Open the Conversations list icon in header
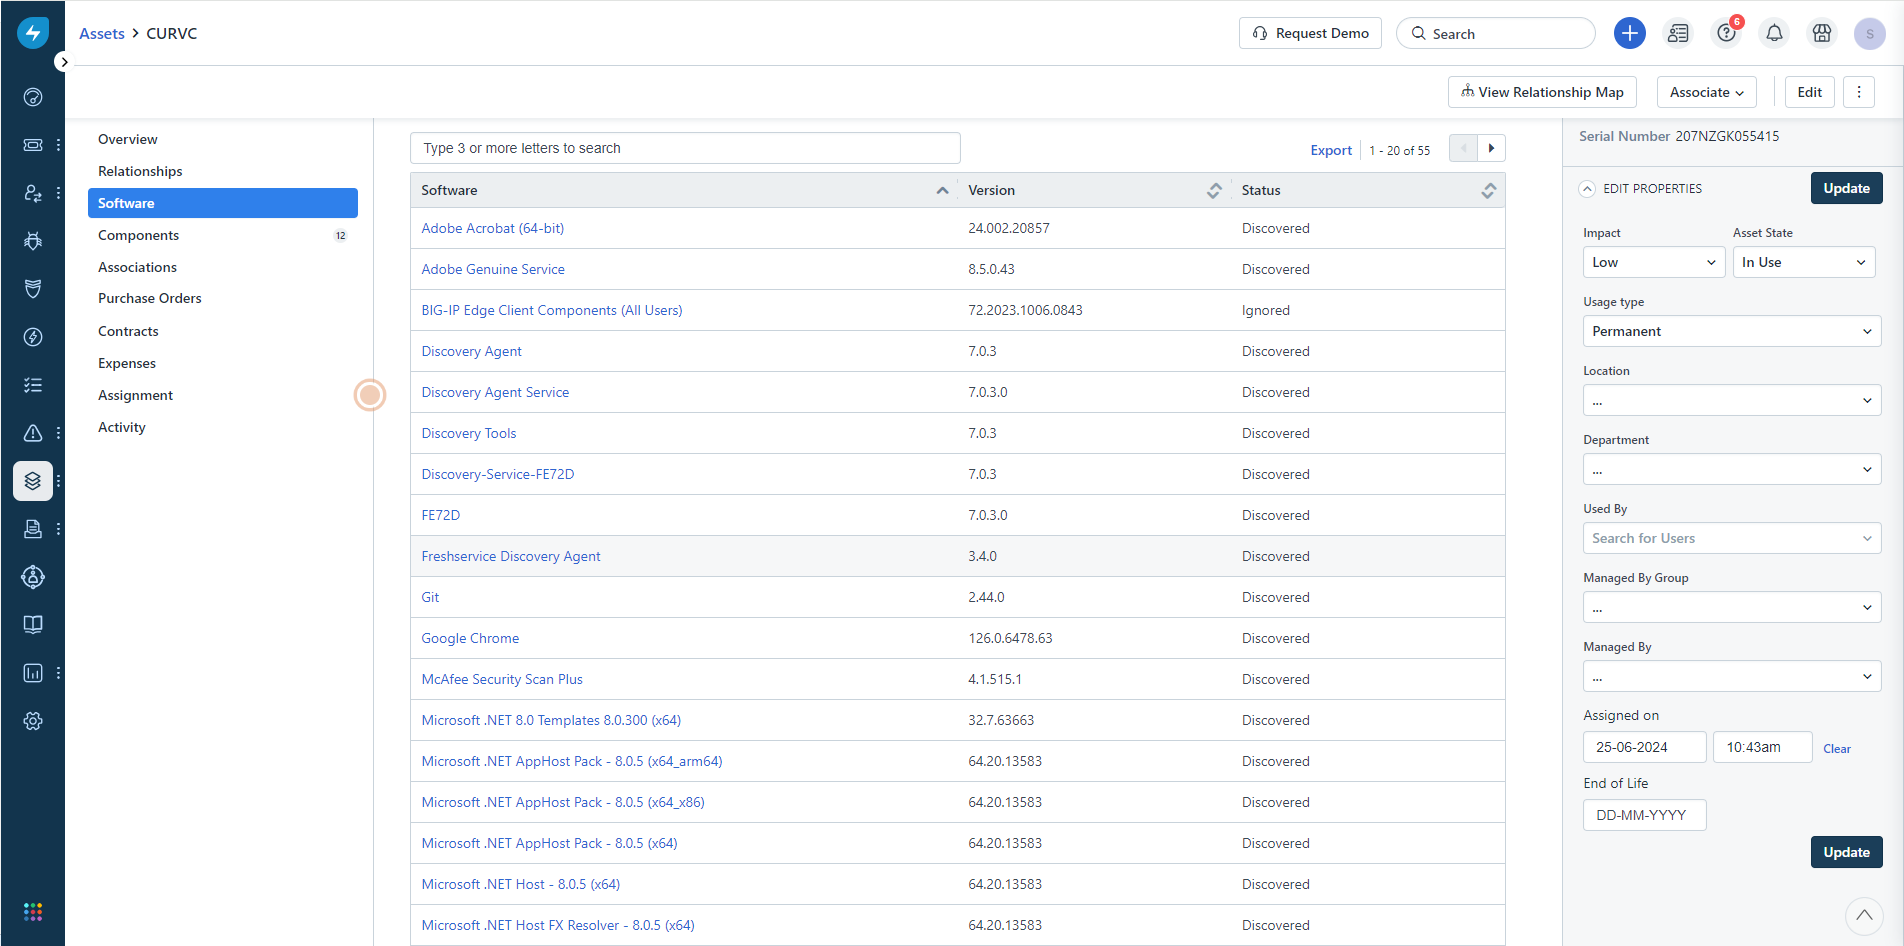The width and height of the screenshot is (1904, 946). [1678, 33]
